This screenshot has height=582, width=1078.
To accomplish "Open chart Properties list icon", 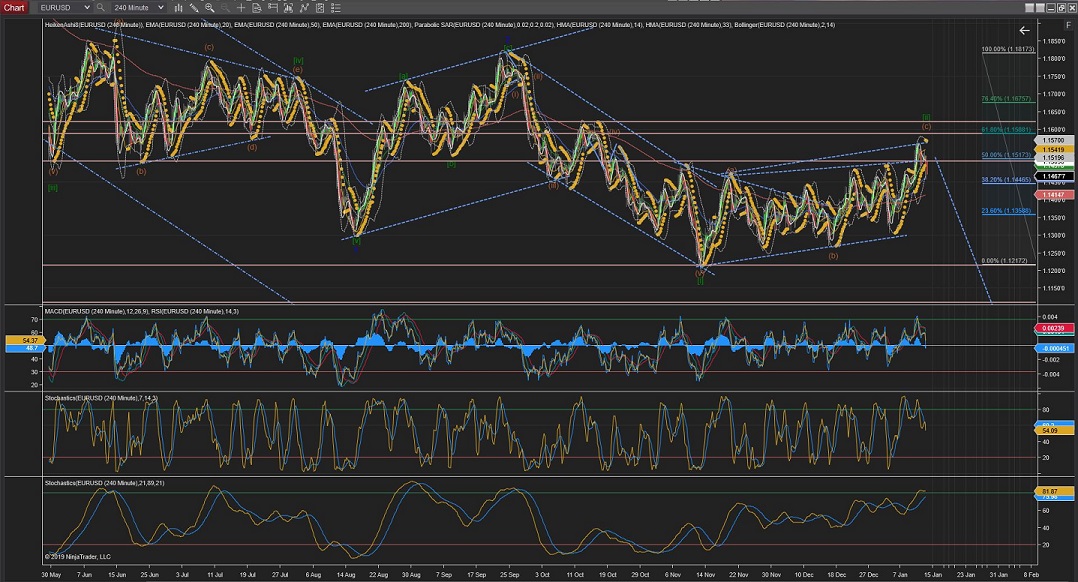I will [336, 8].
